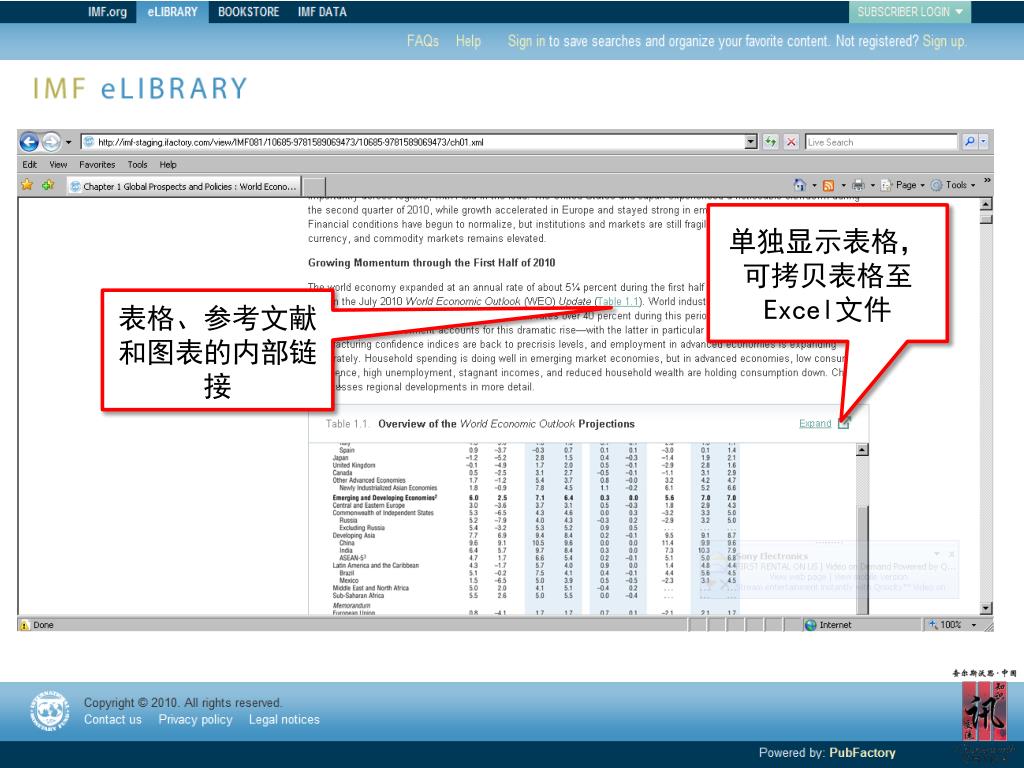The width and height of the screenshot is (1024, 768).
Task: Click the Sign in link
Action: point(526,41)
